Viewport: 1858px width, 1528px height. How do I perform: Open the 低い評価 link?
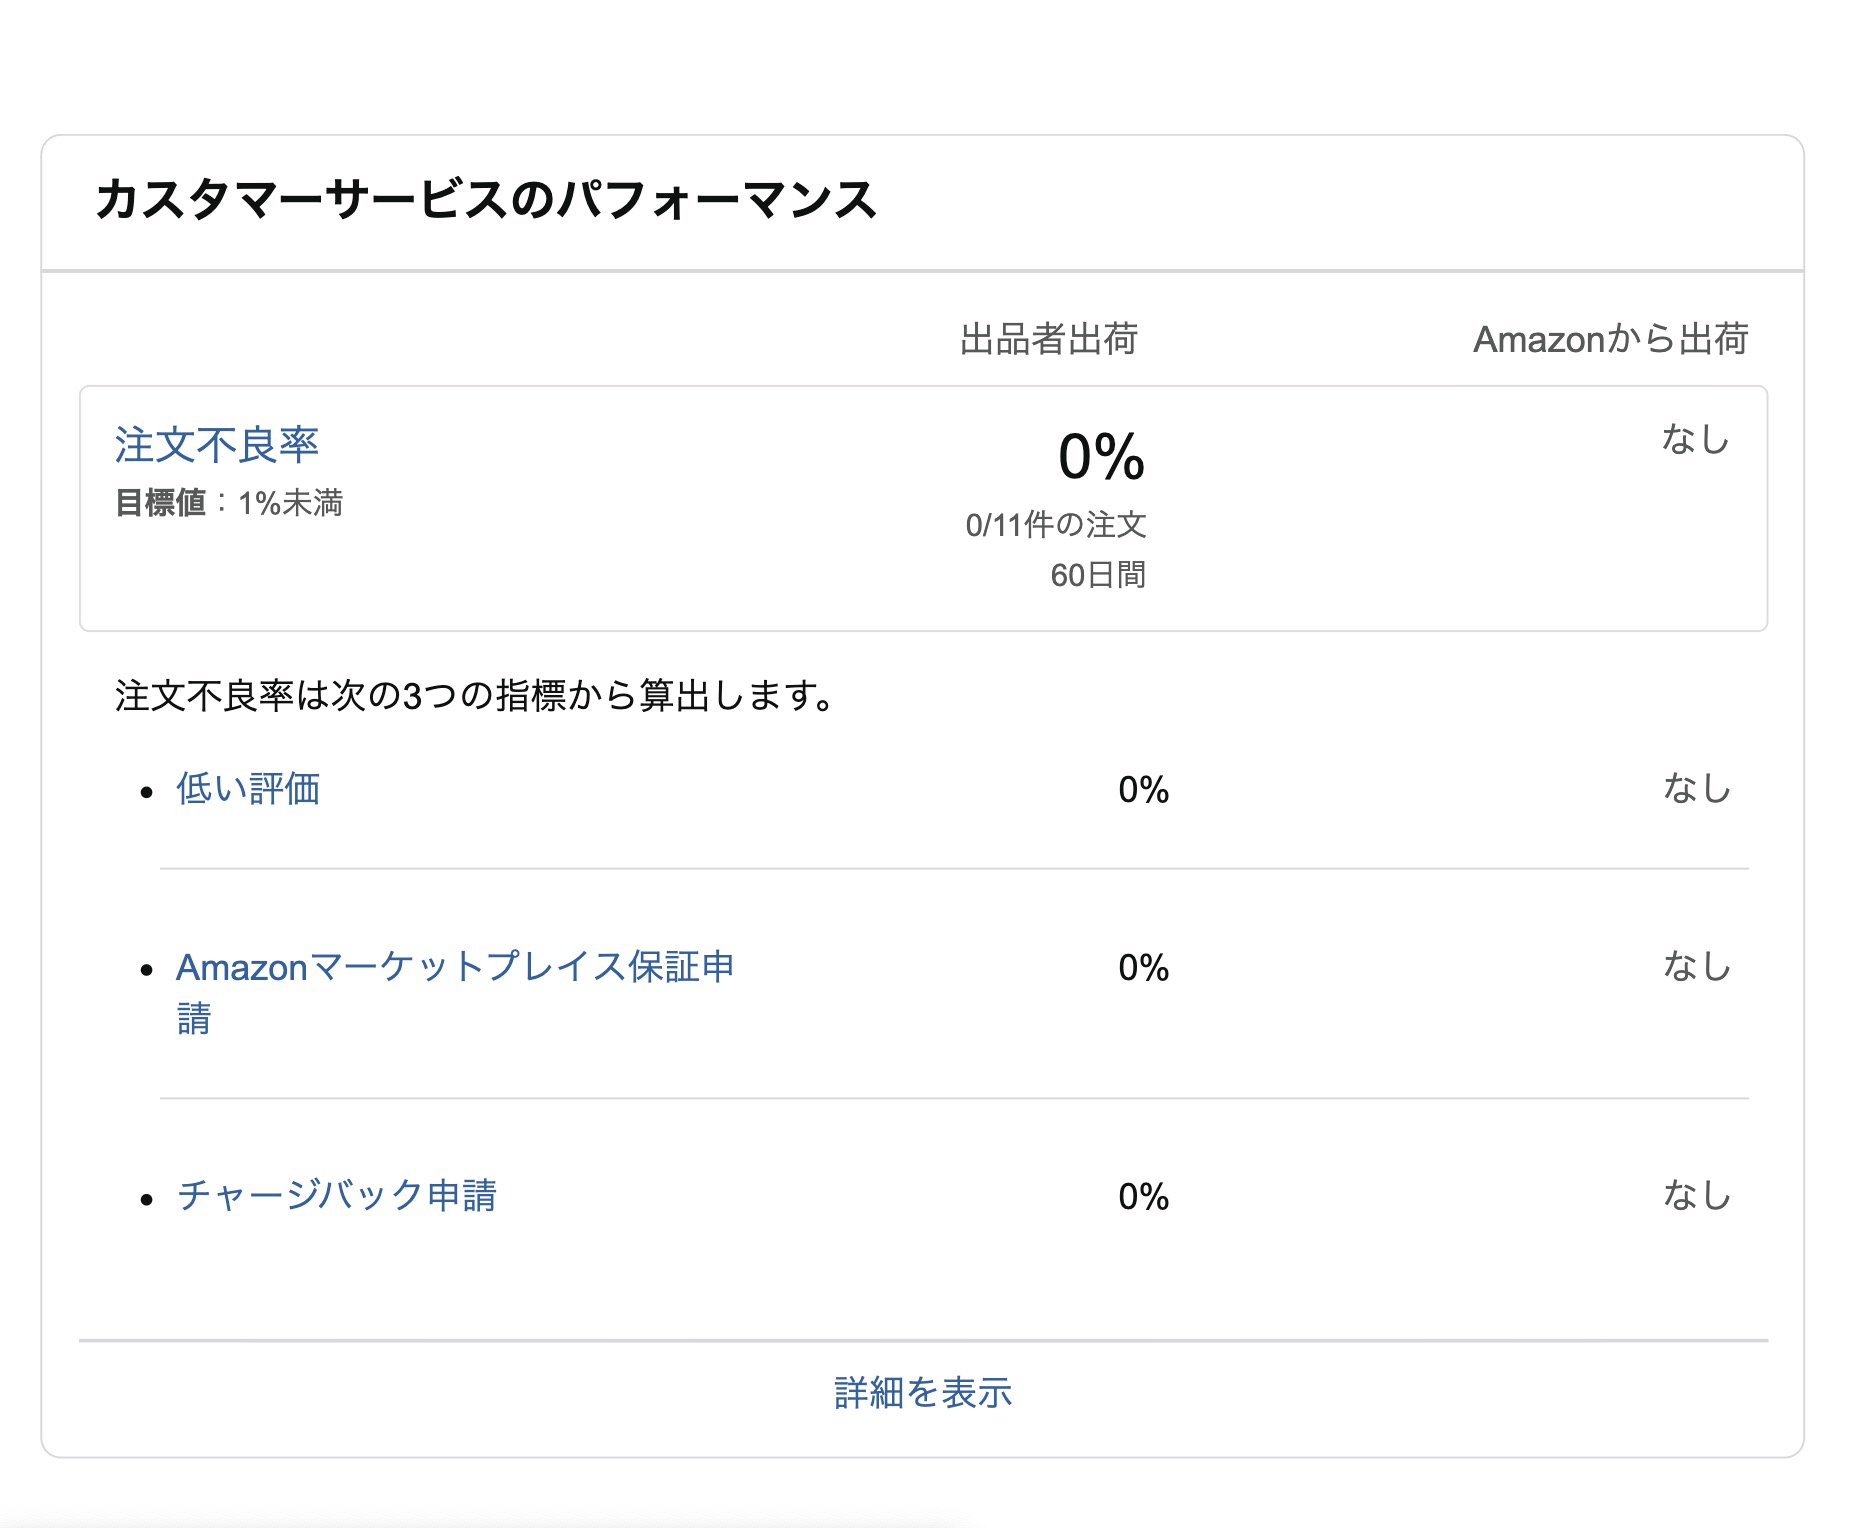pyautogui.click(x=248, y=789)
